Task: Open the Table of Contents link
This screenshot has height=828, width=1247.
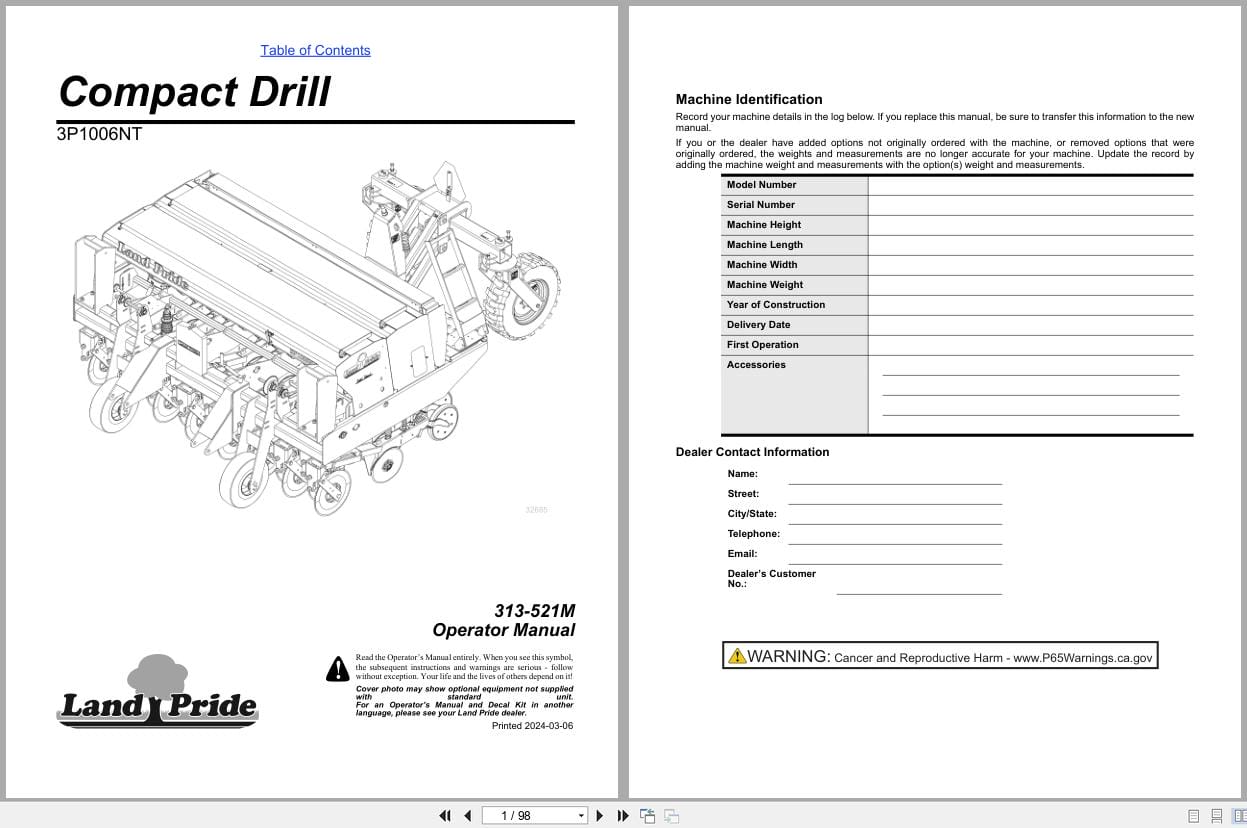Action: [x=315, y=50]
